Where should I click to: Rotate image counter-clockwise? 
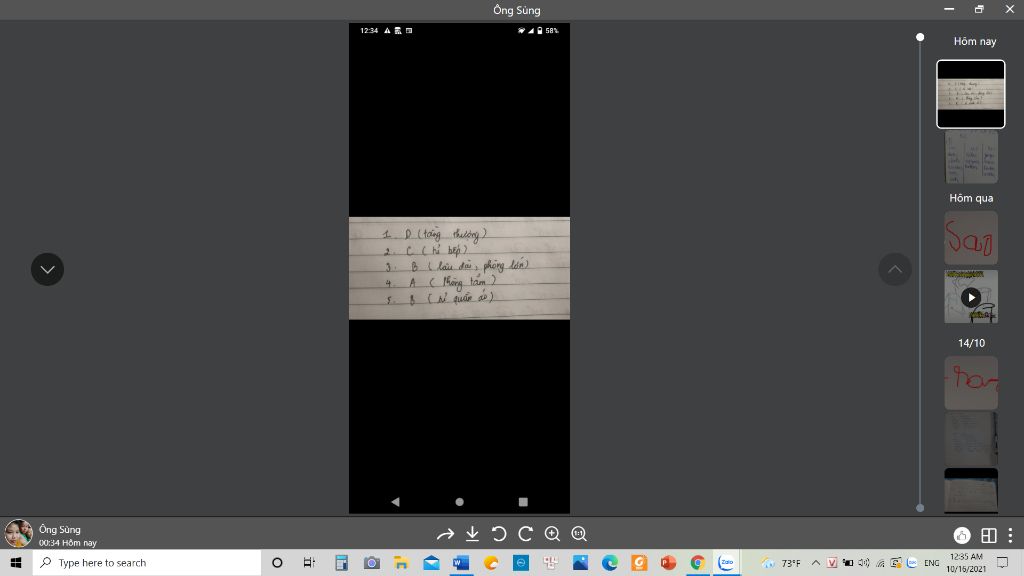[x=499, y=534]
